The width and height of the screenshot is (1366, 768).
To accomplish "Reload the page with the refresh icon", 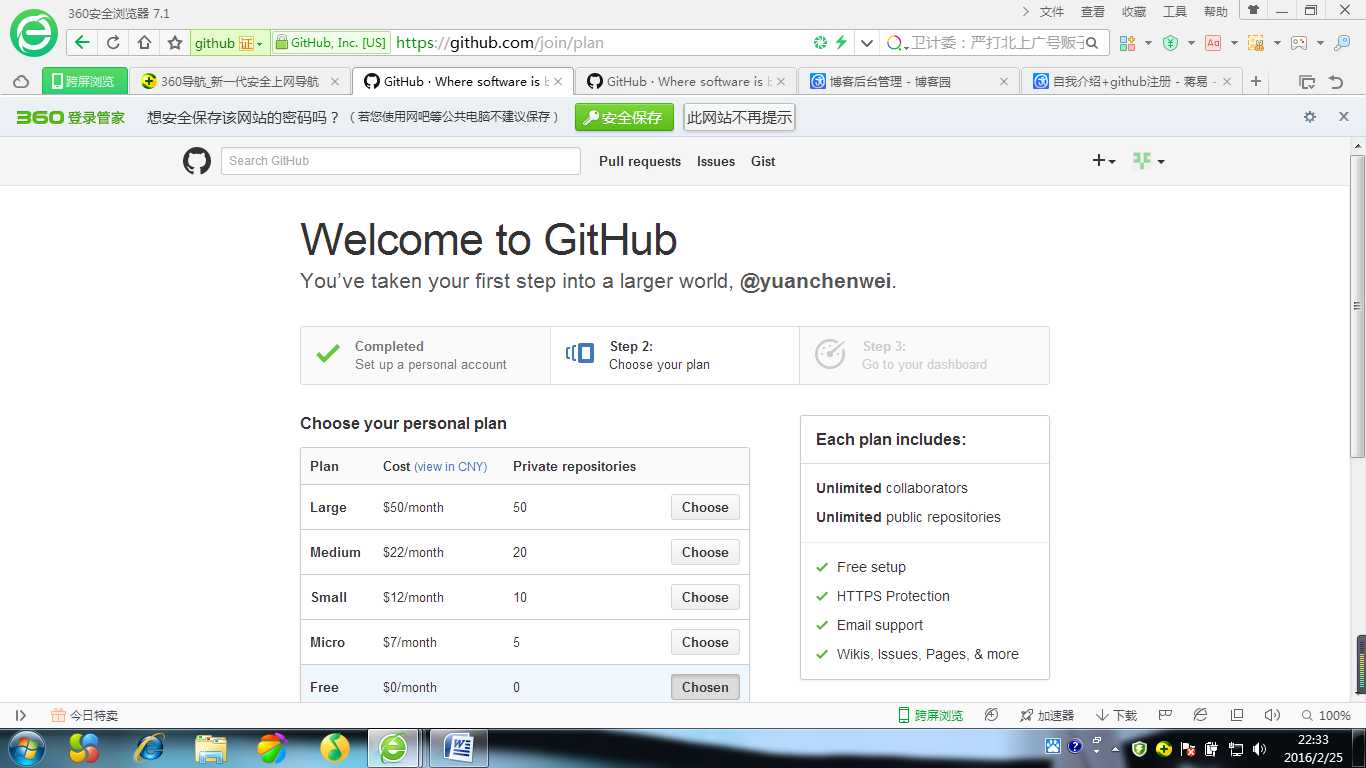I will tap(113, 43).
